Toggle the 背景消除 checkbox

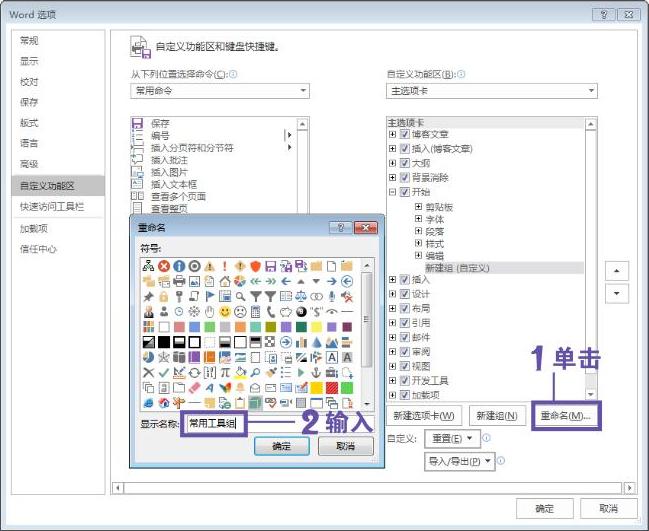point(405,178)
